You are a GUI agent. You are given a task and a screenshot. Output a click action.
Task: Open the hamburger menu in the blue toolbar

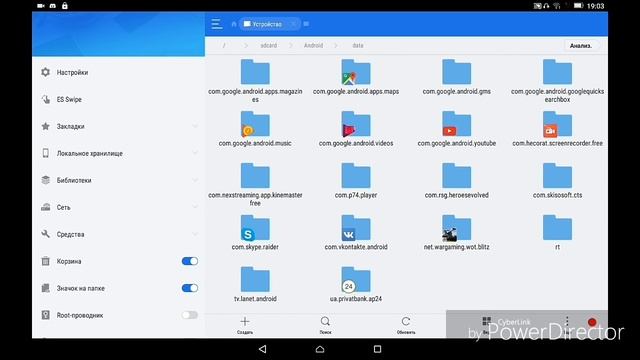(x=217, y=24)
